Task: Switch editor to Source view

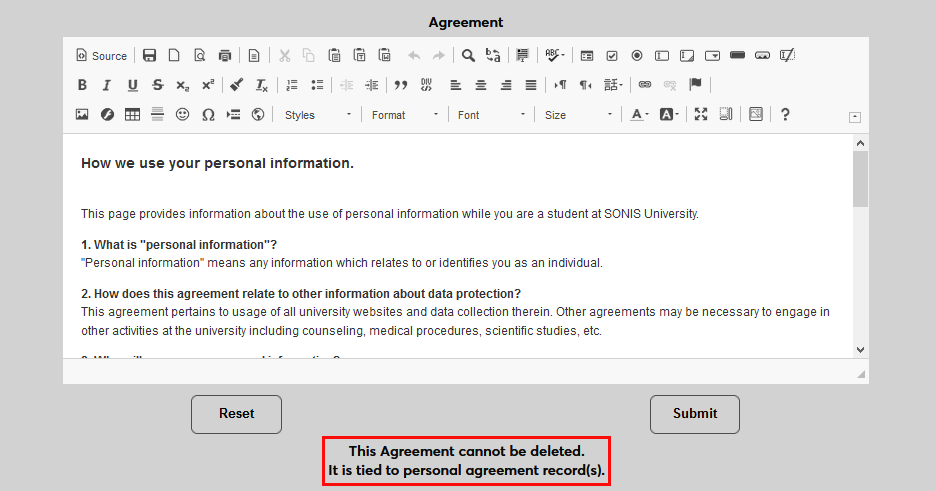Action: [101, 55]
